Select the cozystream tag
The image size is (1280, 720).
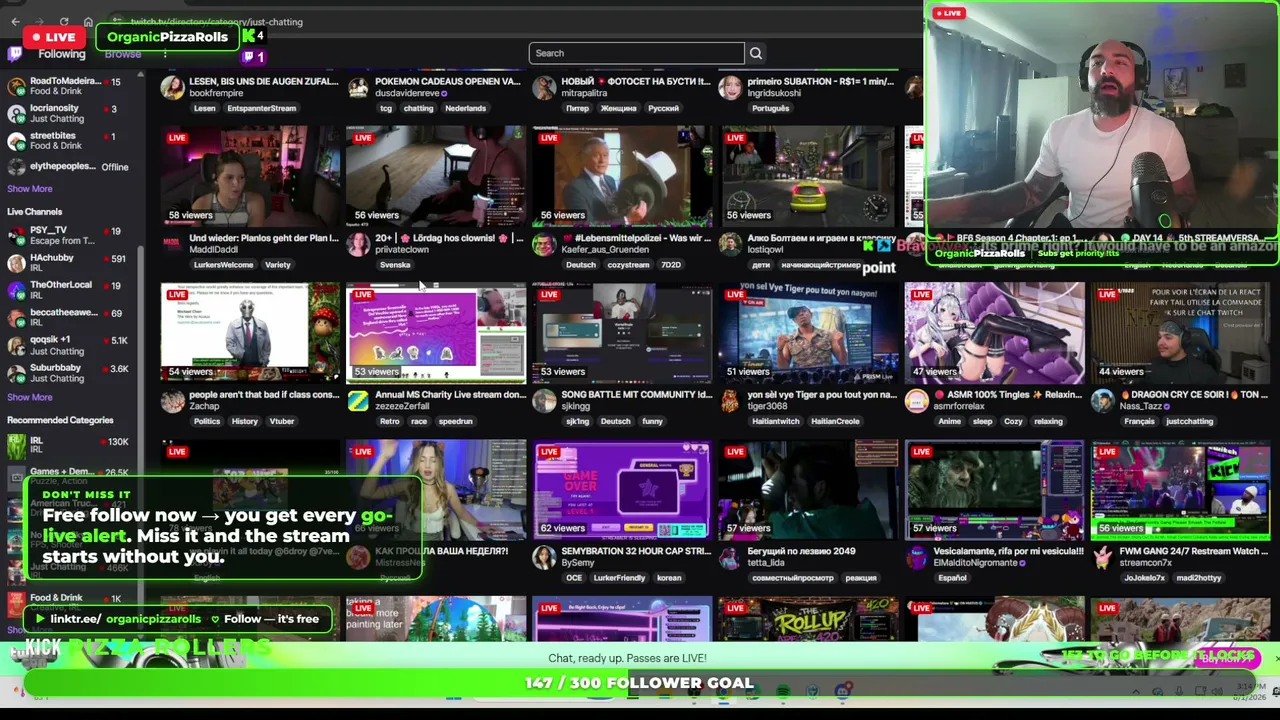pos(629,265)
